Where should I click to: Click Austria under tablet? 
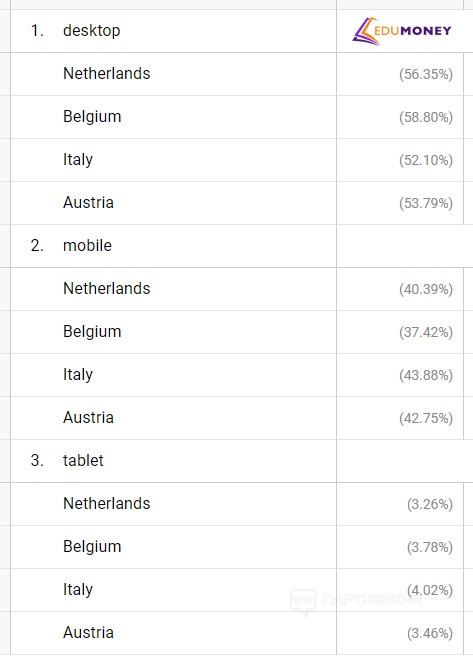(88, 633)
